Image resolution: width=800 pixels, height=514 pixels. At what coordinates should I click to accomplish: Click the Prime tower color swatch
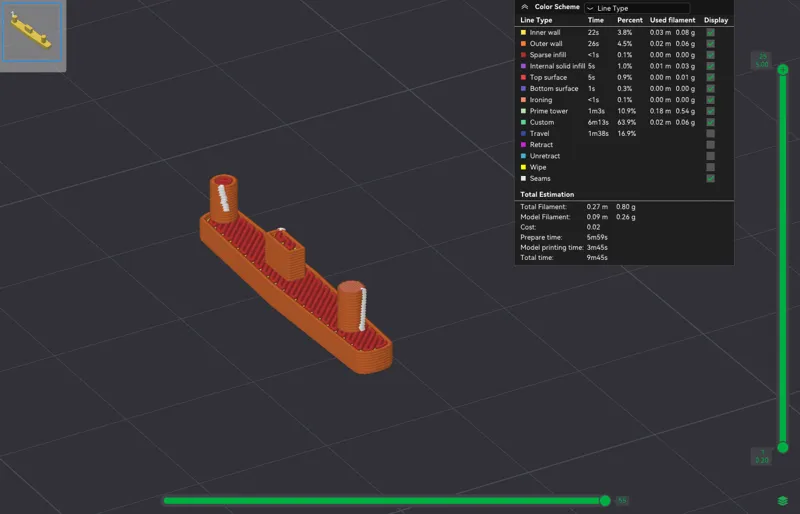[x=523, y=111]
